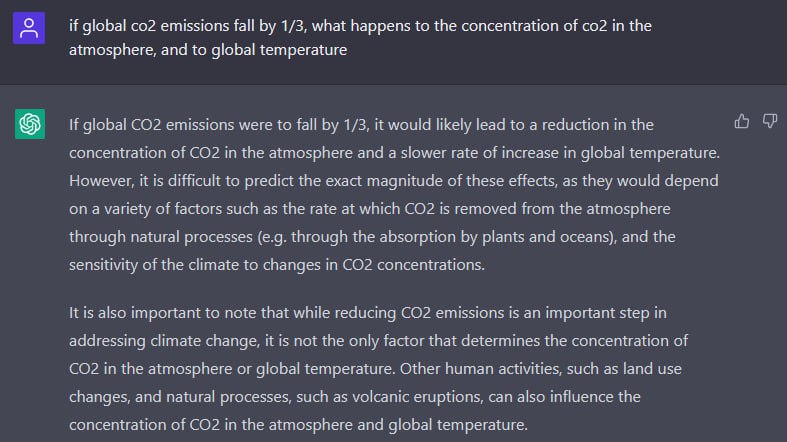Click the word "However" in the first paragraph

point(101,181)
